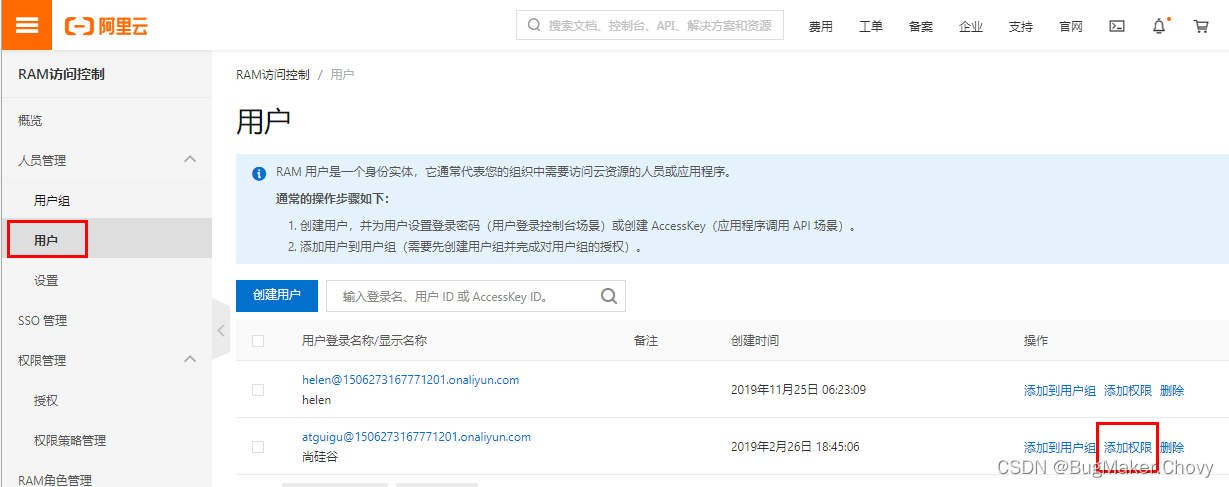Open helen@1506273167771201.onaliyun.com user link
Viewport: 1229px width, 487px height.
pos(410,380)
